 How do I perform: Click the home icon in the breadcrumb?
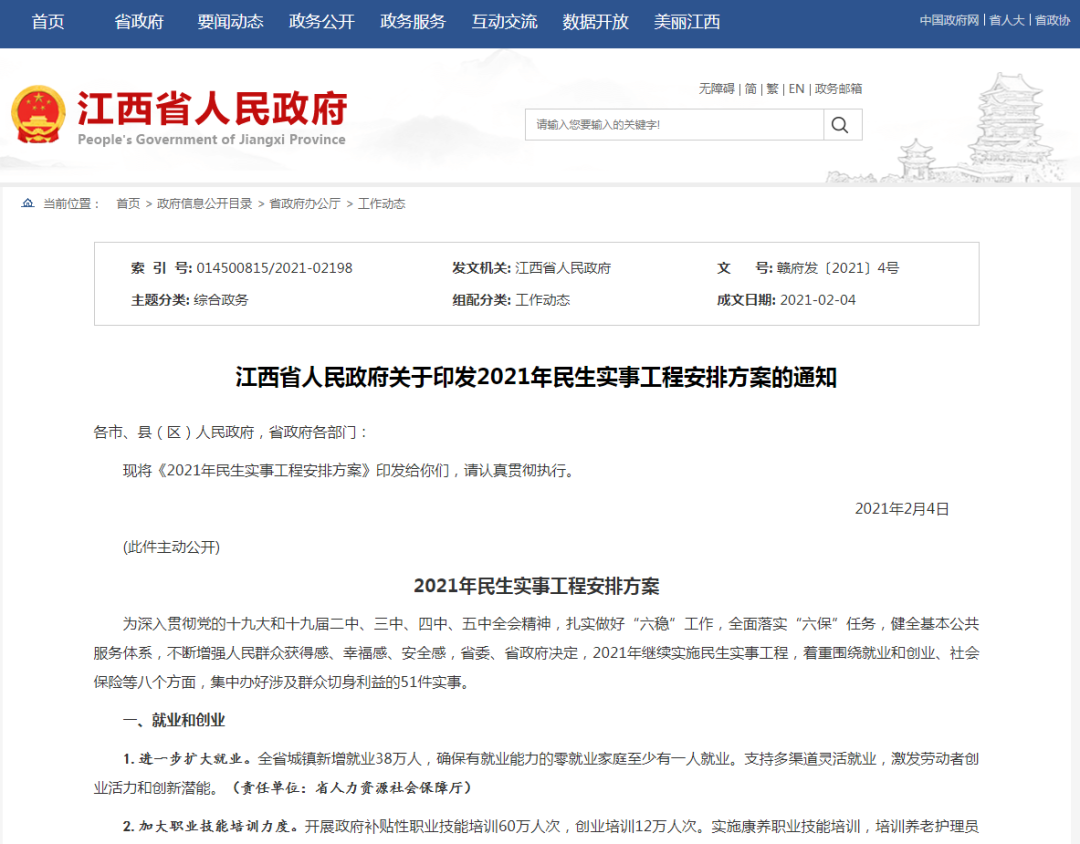[x=28, y=203]
